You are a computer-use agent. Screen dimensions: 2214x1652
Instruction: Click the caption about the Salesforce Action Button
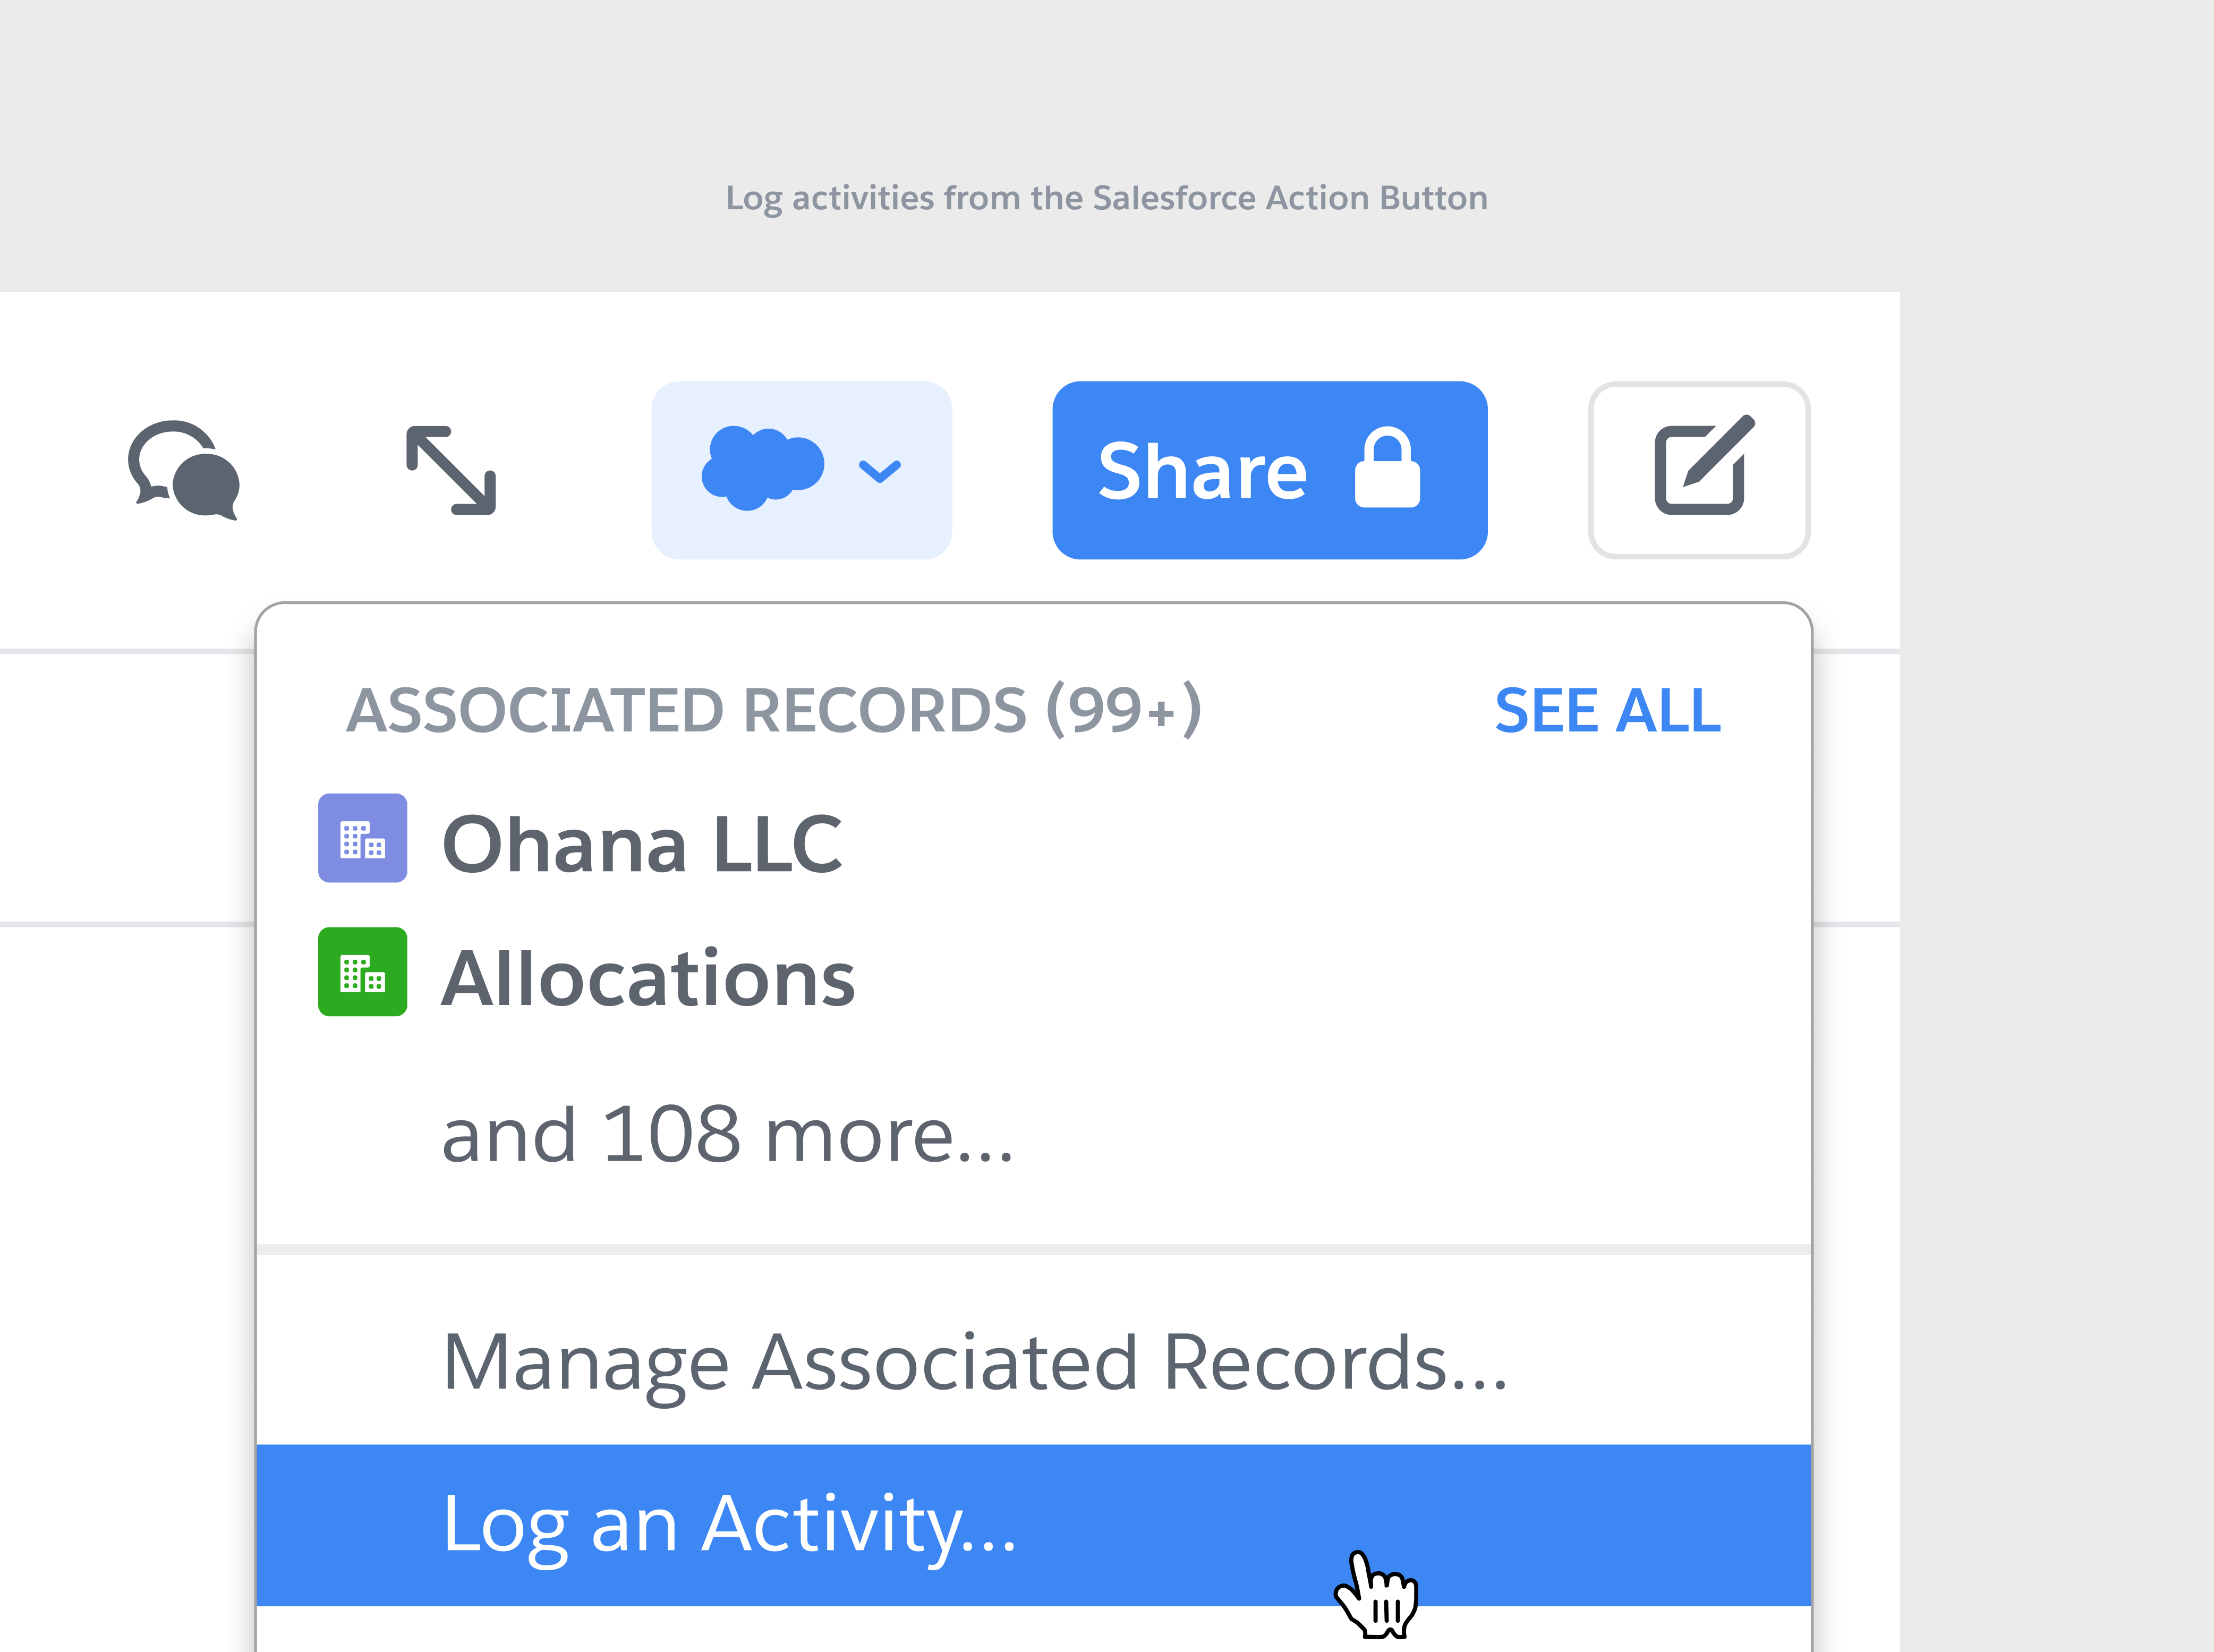point(1106,198)
